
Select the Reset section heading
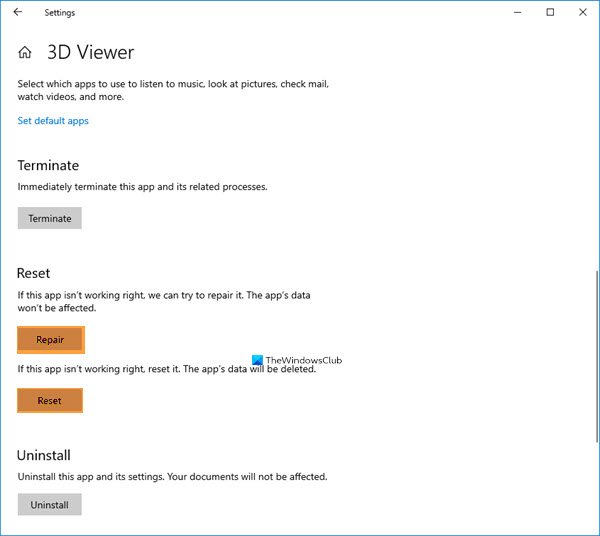tap(34, 273)
